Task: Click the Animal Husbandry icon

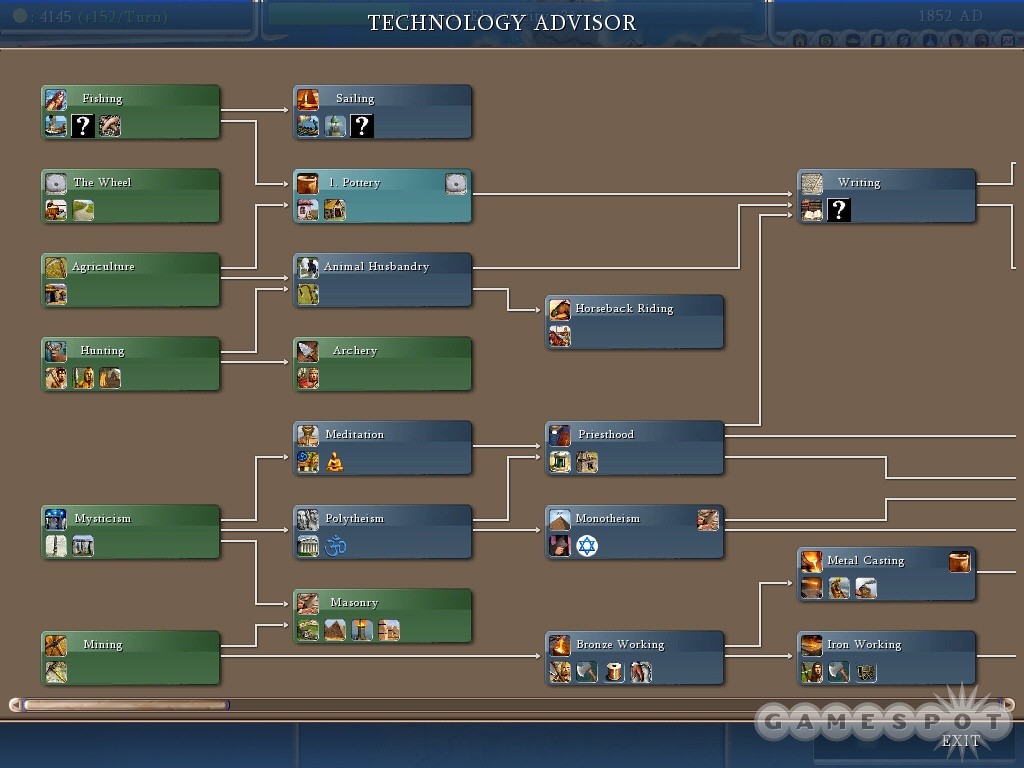Action: click(308, 267)
